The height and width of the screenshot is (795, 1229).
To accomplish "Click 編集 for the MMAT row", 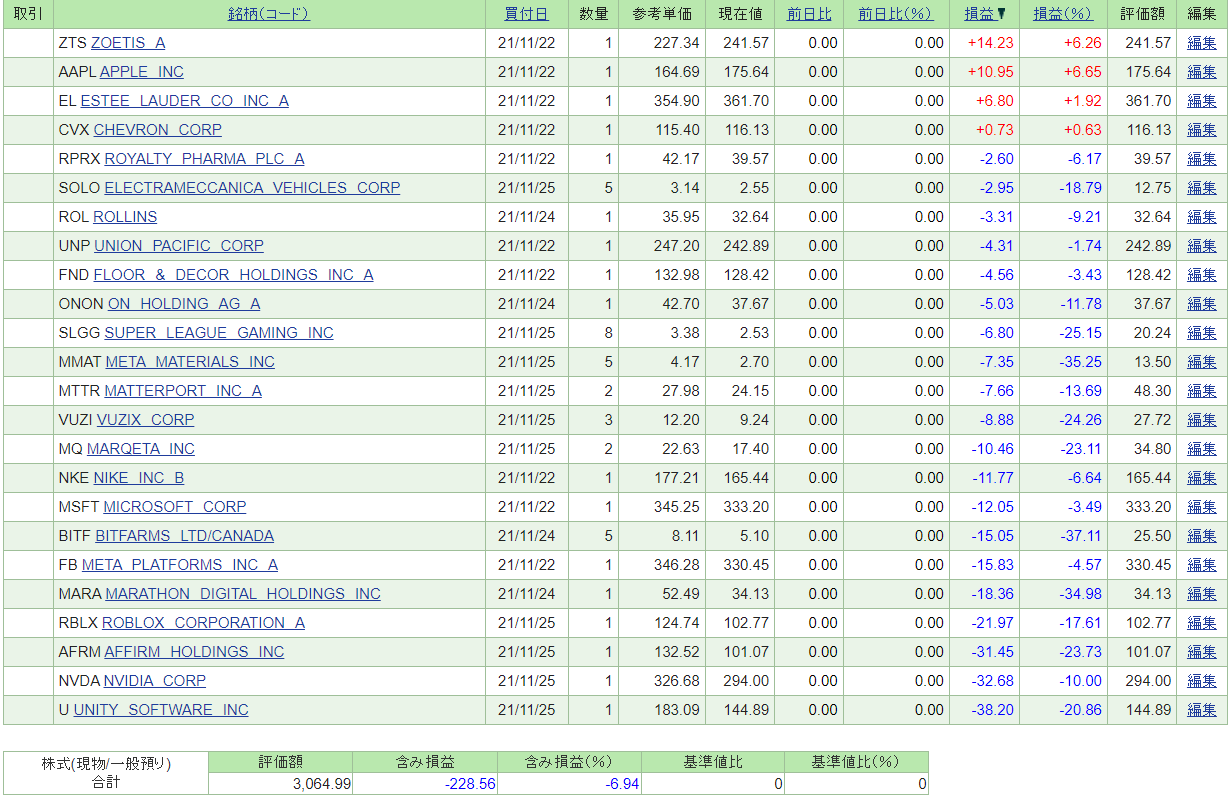I will click(x=1202, y=362).
